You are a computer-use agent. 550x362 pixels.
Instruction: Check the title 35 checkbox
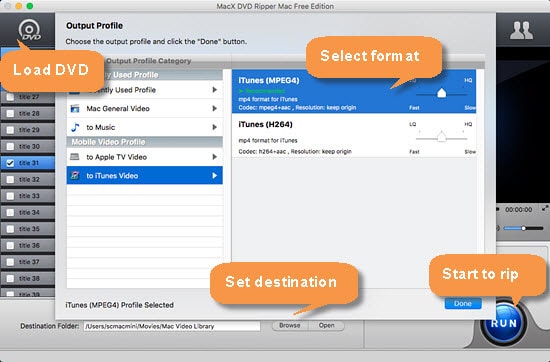(x=10, y=229)
